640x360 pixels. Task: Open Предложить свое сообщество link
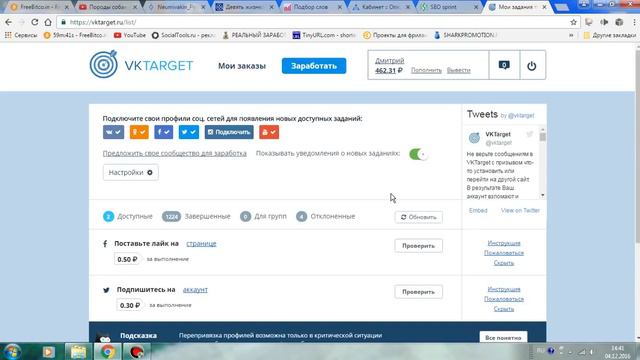(x=175, y=153)
